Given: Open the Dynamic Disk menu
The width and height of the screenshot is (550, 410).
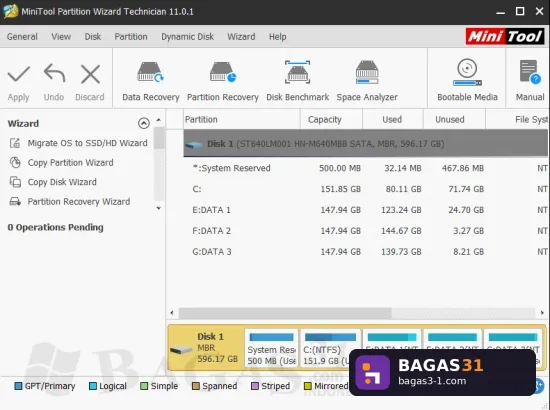Looking at the screenshot, I should coord(187,36).
